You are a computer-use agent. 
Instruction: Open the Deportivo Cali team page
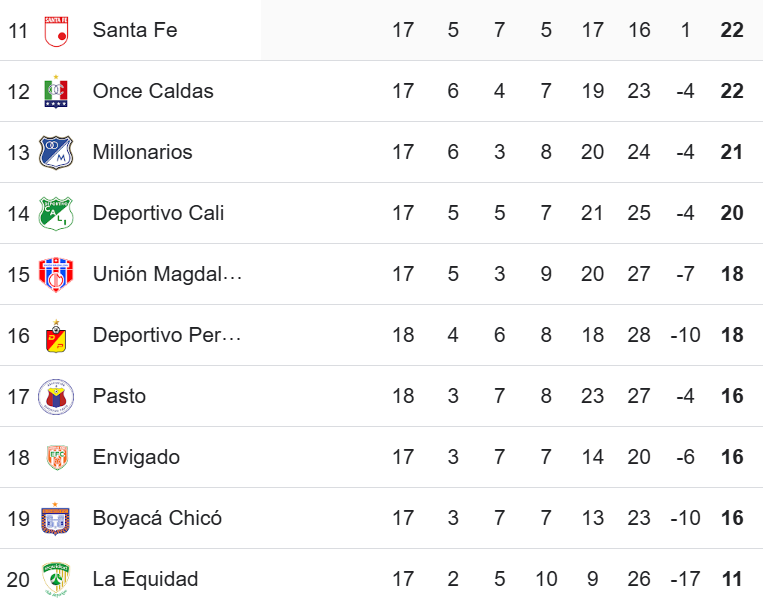coord(158,213)
